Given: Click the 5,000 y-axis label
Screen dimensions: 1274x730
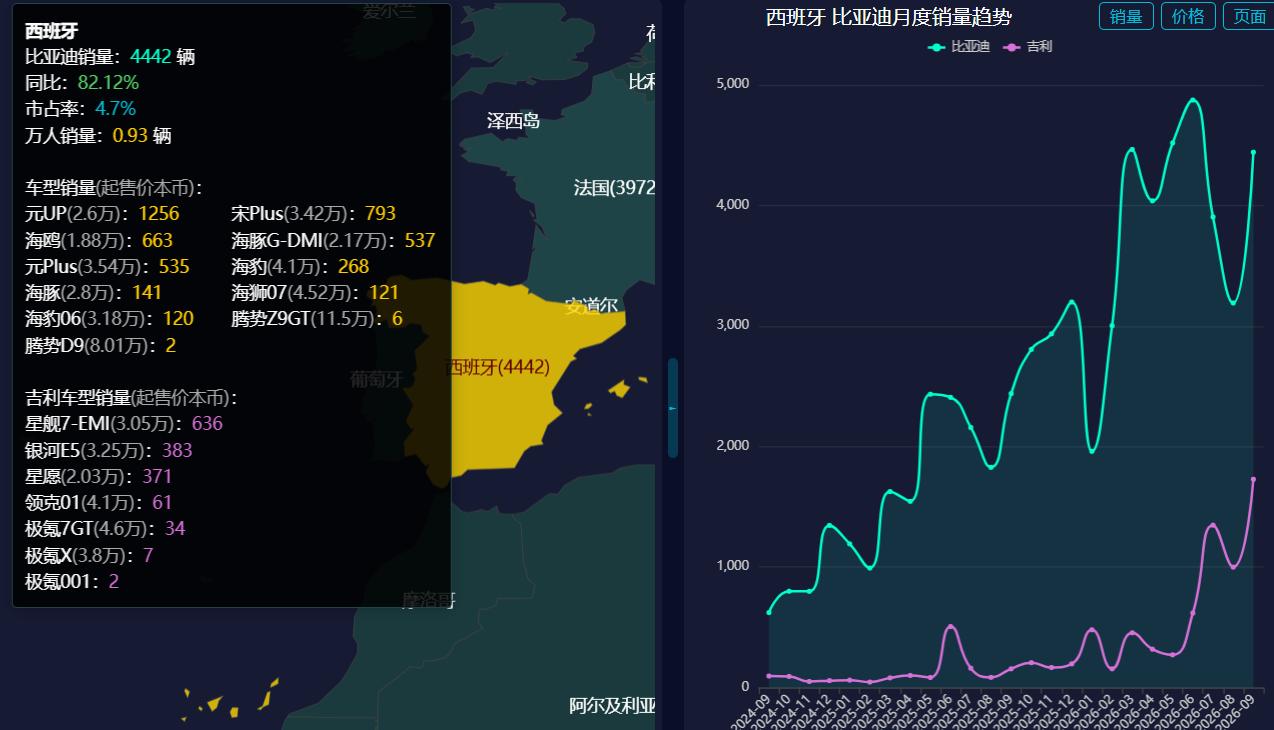Looking at the screenshot, I should tap(733, 84).
